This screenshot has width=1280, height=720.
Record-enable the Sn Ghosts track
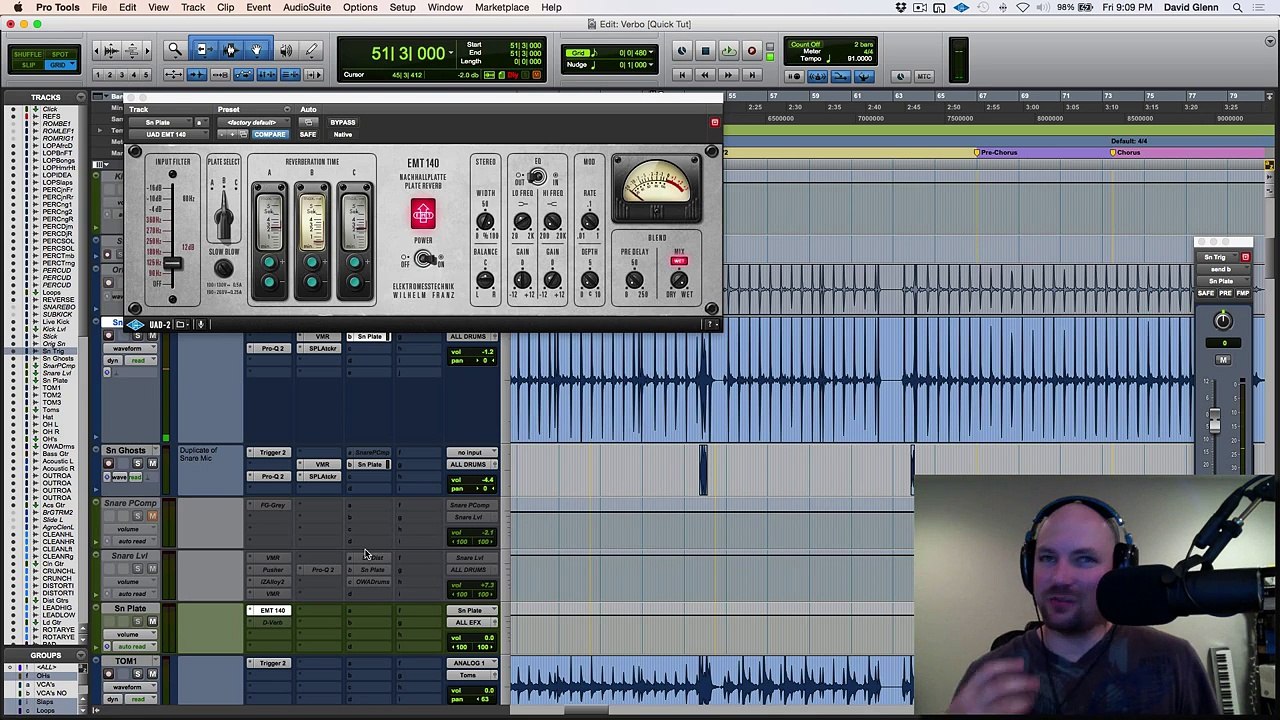point(109,463)
